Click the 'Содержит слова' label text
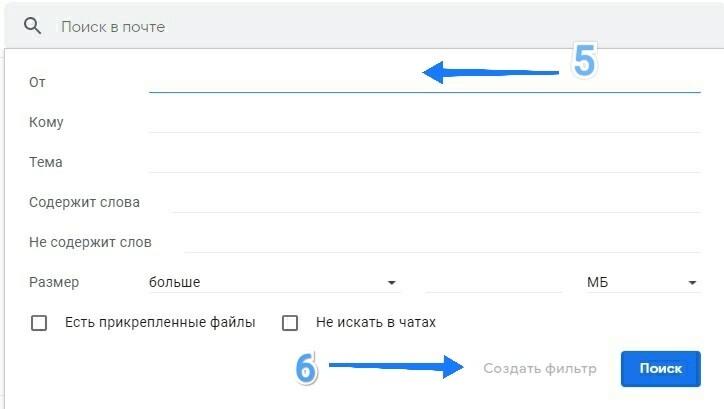724x409 pixels. (84, 202)
